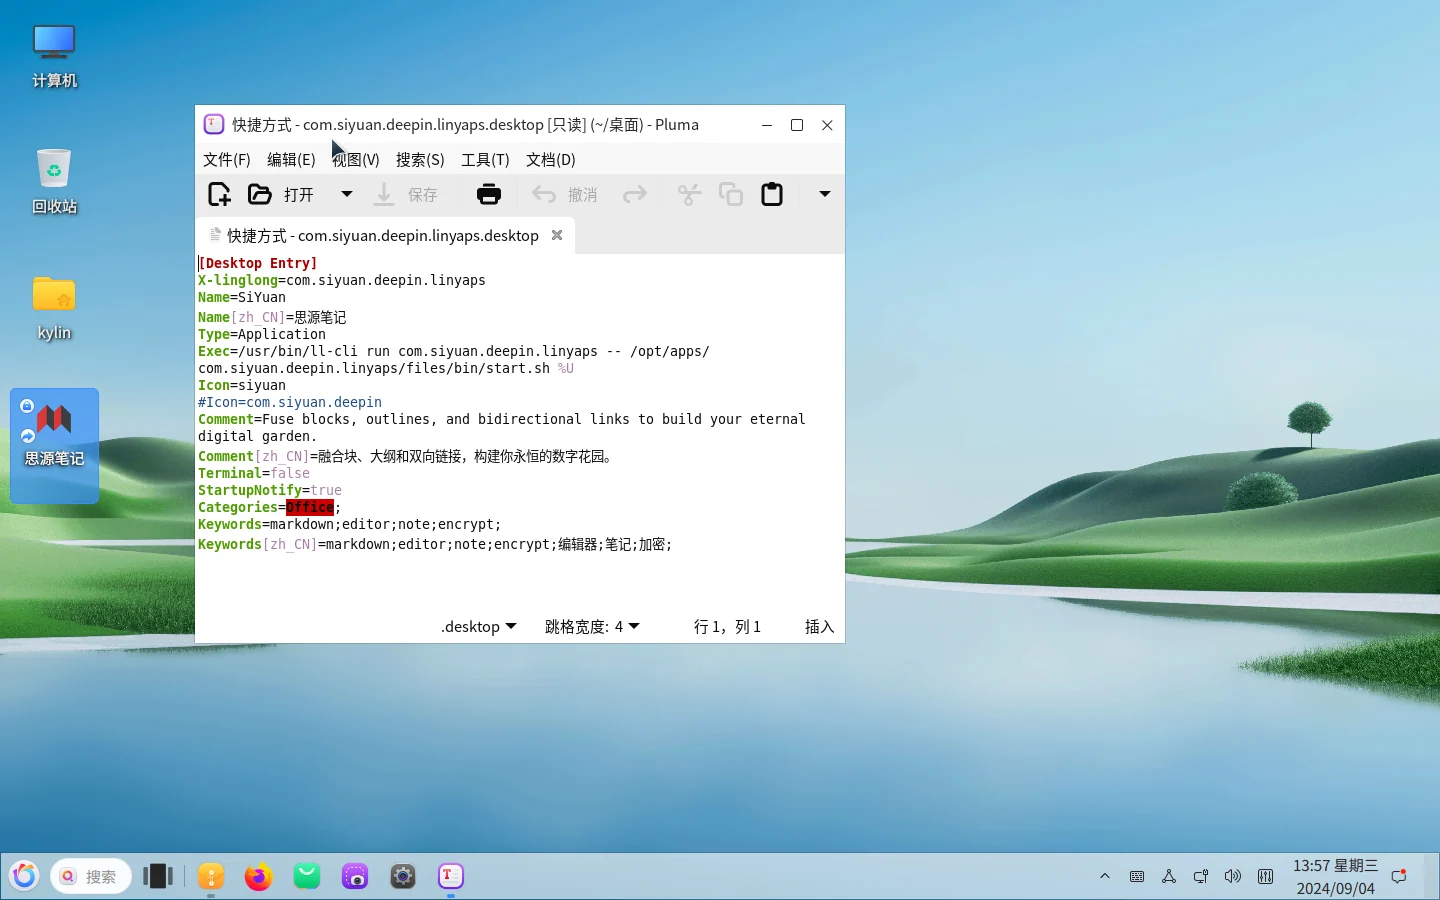
Task: Click the Open file toolbar button
Action: coord(282,194)
